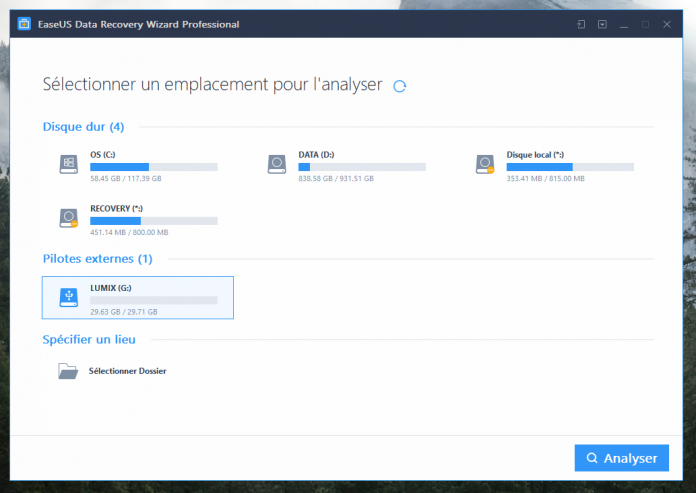696x493 pixels.
Task: Open the import scan session icon in title bar
Action: coord(581,24)
